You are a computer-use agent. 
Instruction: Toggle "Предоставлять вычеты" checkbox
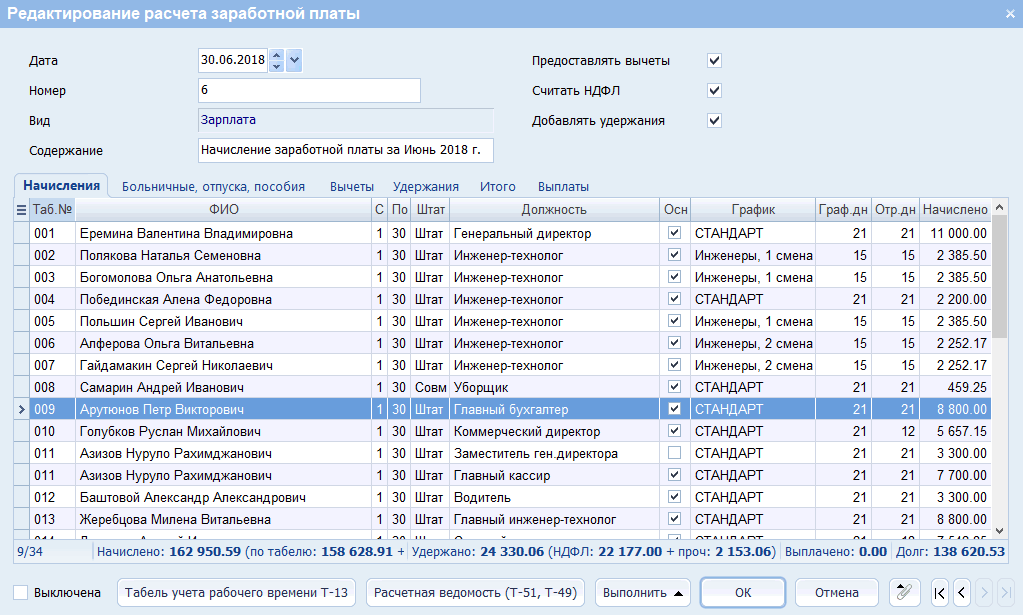(x=714, y=61)
